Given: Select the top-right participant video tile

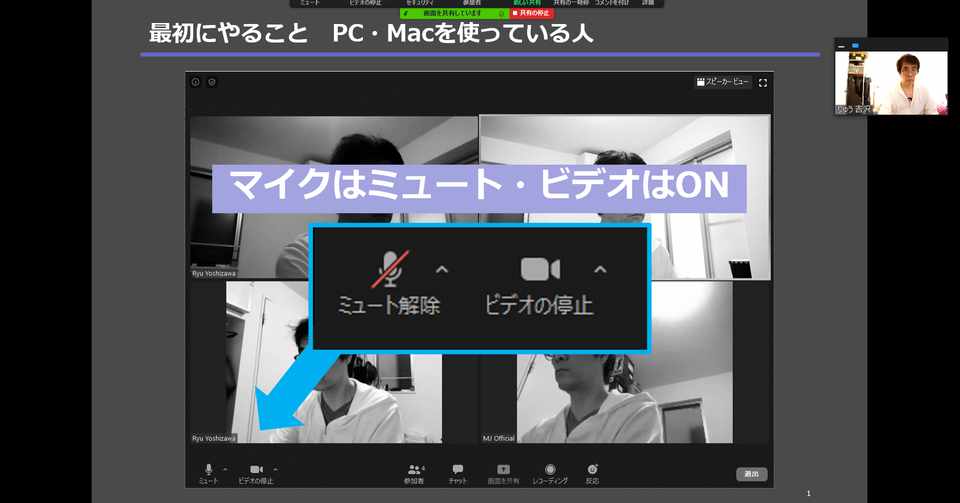Looking at the screenshot, I should 625,198.
